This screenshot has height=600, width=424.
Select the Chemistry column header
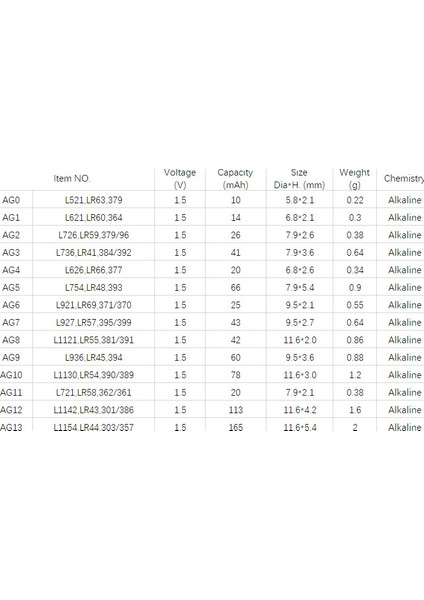(404, 179)
